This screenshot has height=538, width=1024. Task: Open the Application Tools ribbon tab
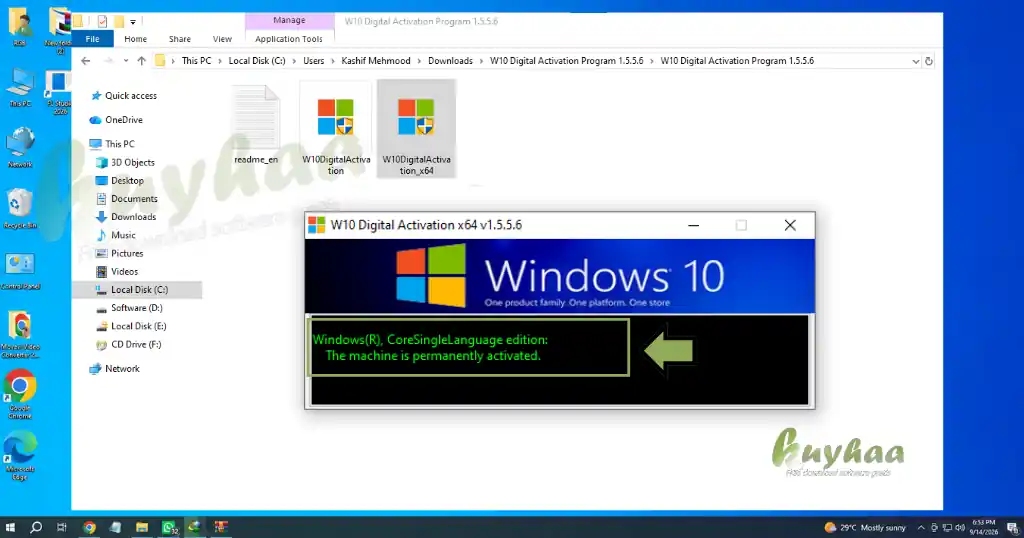pos(289,39)
